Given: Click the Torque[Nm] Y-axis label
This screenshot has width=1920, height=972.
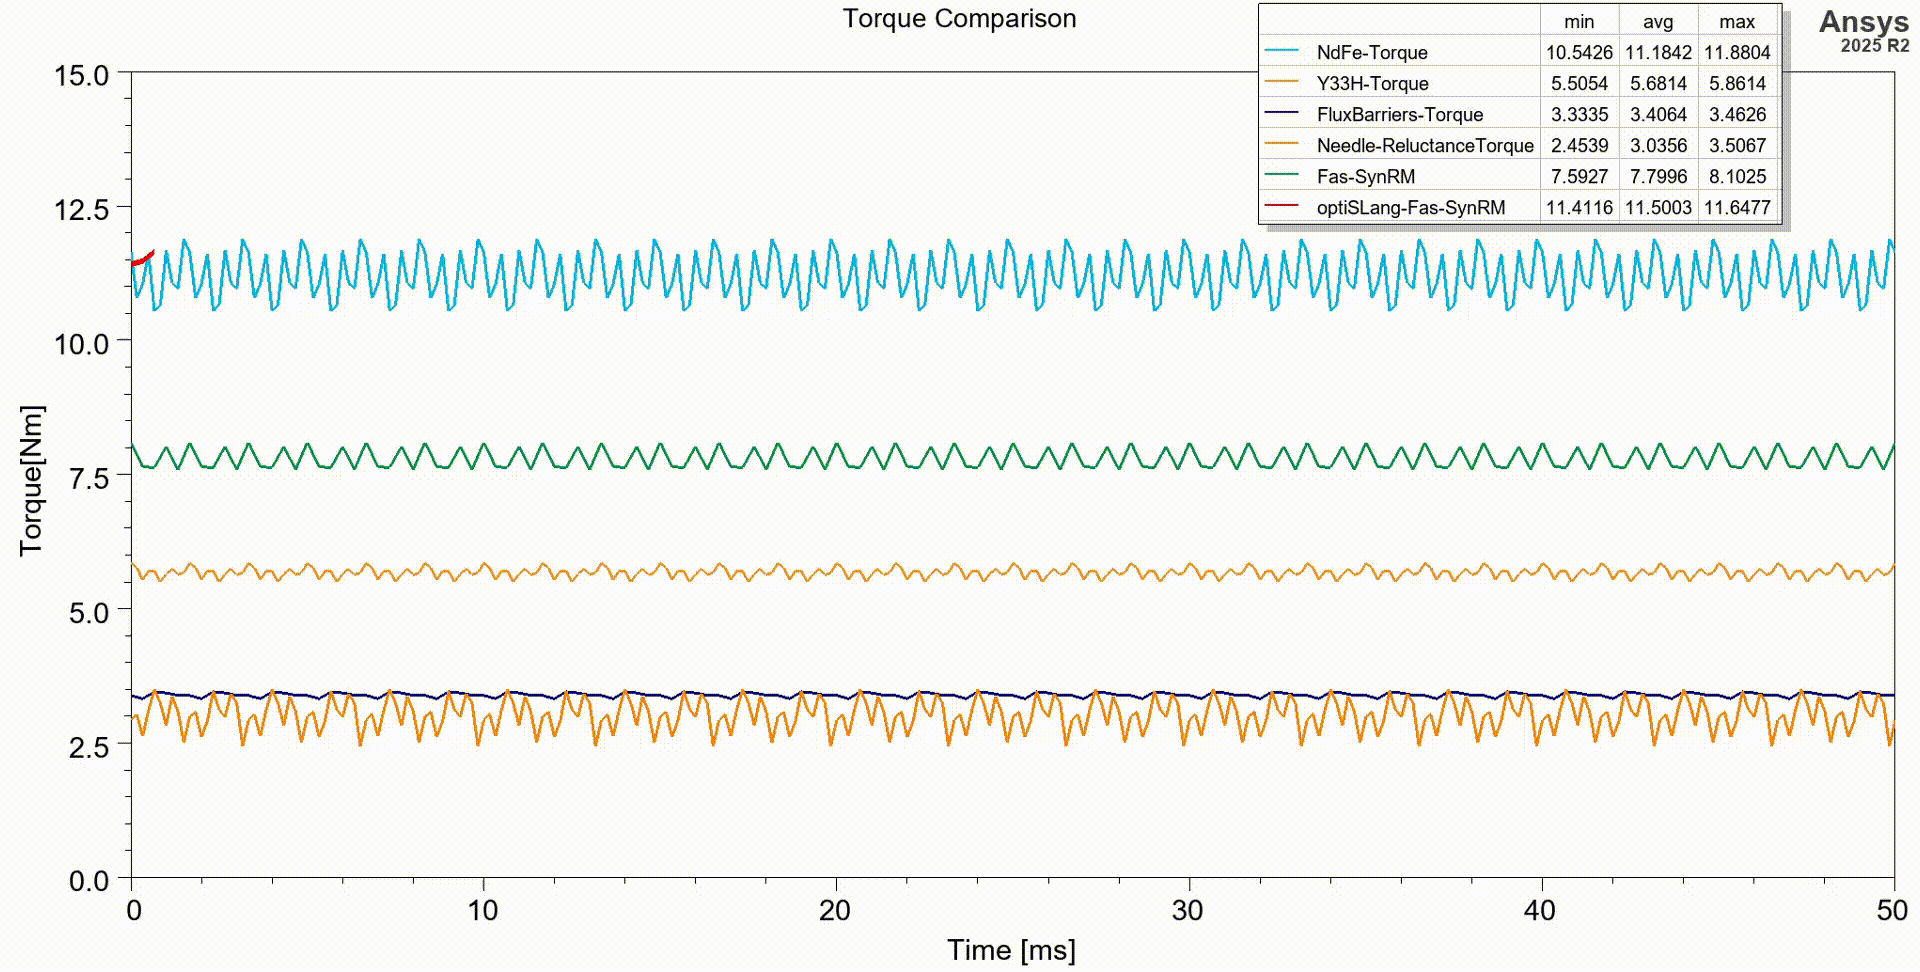Looking at the screenshot, I should [31, 480].
